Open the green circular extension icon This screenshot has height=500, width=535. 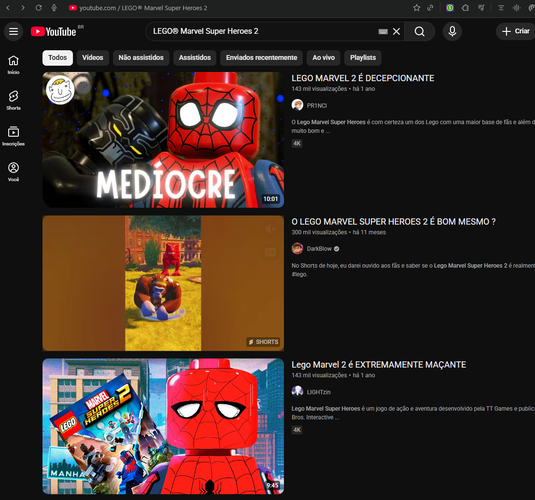click(x=450, y=8)
